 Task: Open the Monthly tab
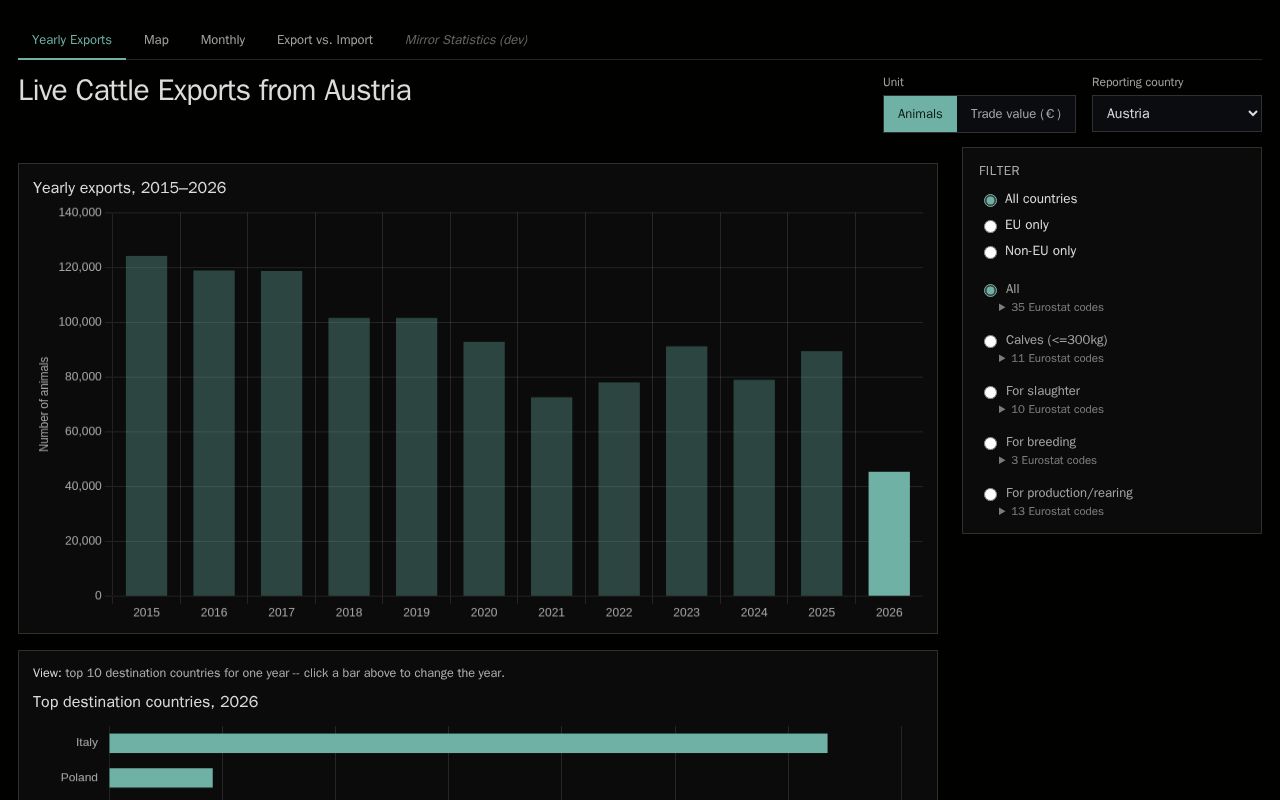point(222,40)
